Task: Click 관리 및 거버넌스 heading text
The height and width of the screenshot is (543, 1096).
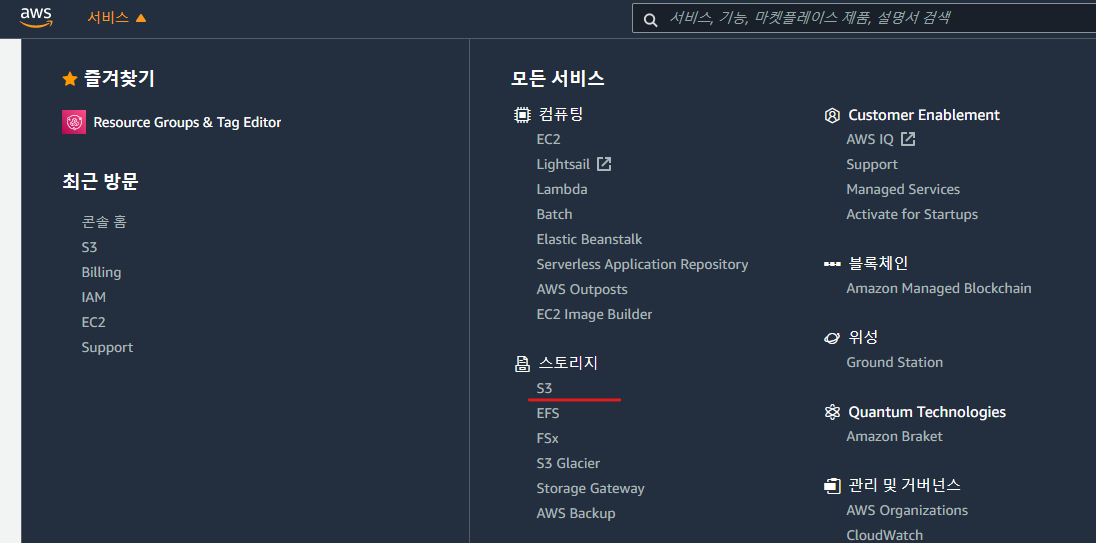Action: [904, 485]
